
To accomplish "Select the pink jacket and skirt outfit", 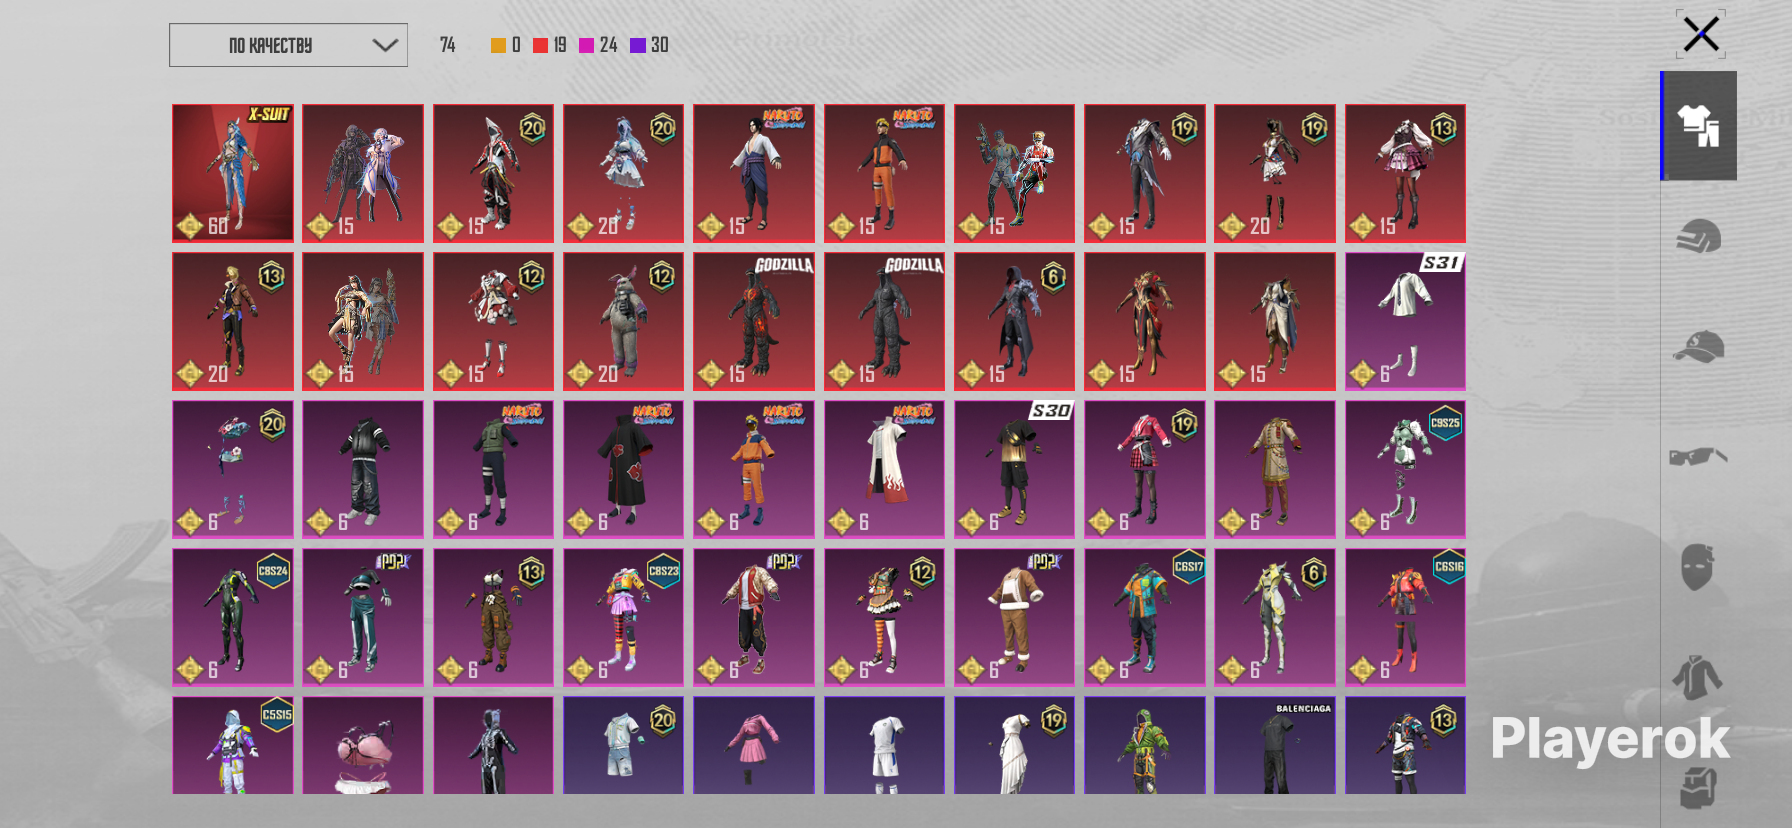I will 754,745.
